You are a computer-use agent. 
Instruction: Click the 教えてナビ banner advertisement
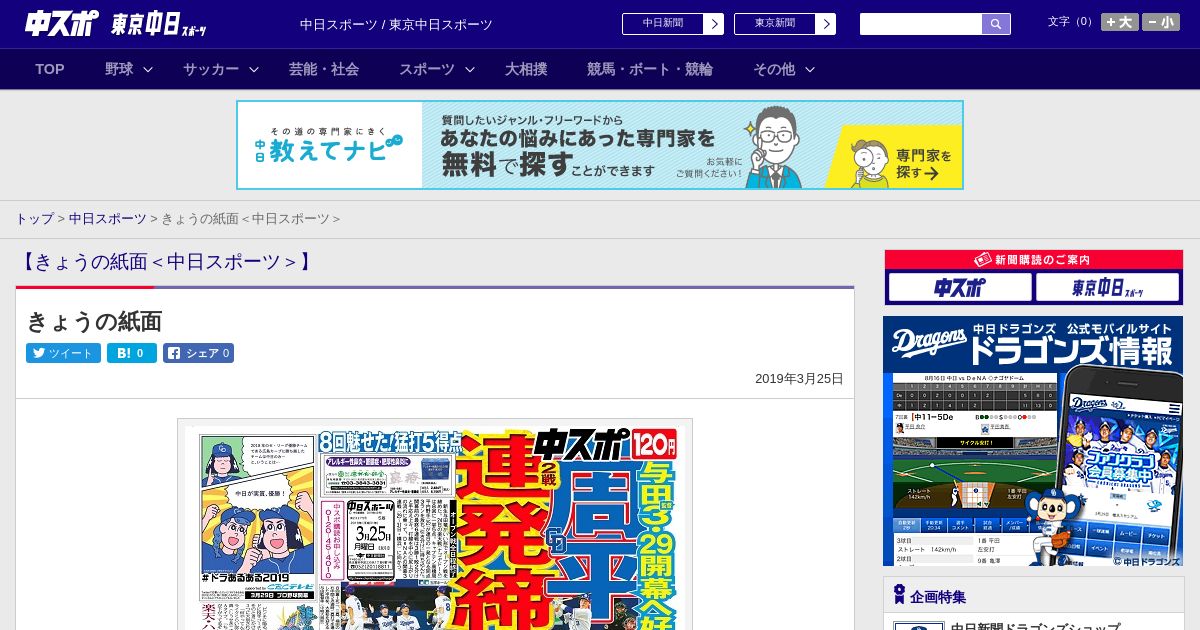tap(600, 145)
